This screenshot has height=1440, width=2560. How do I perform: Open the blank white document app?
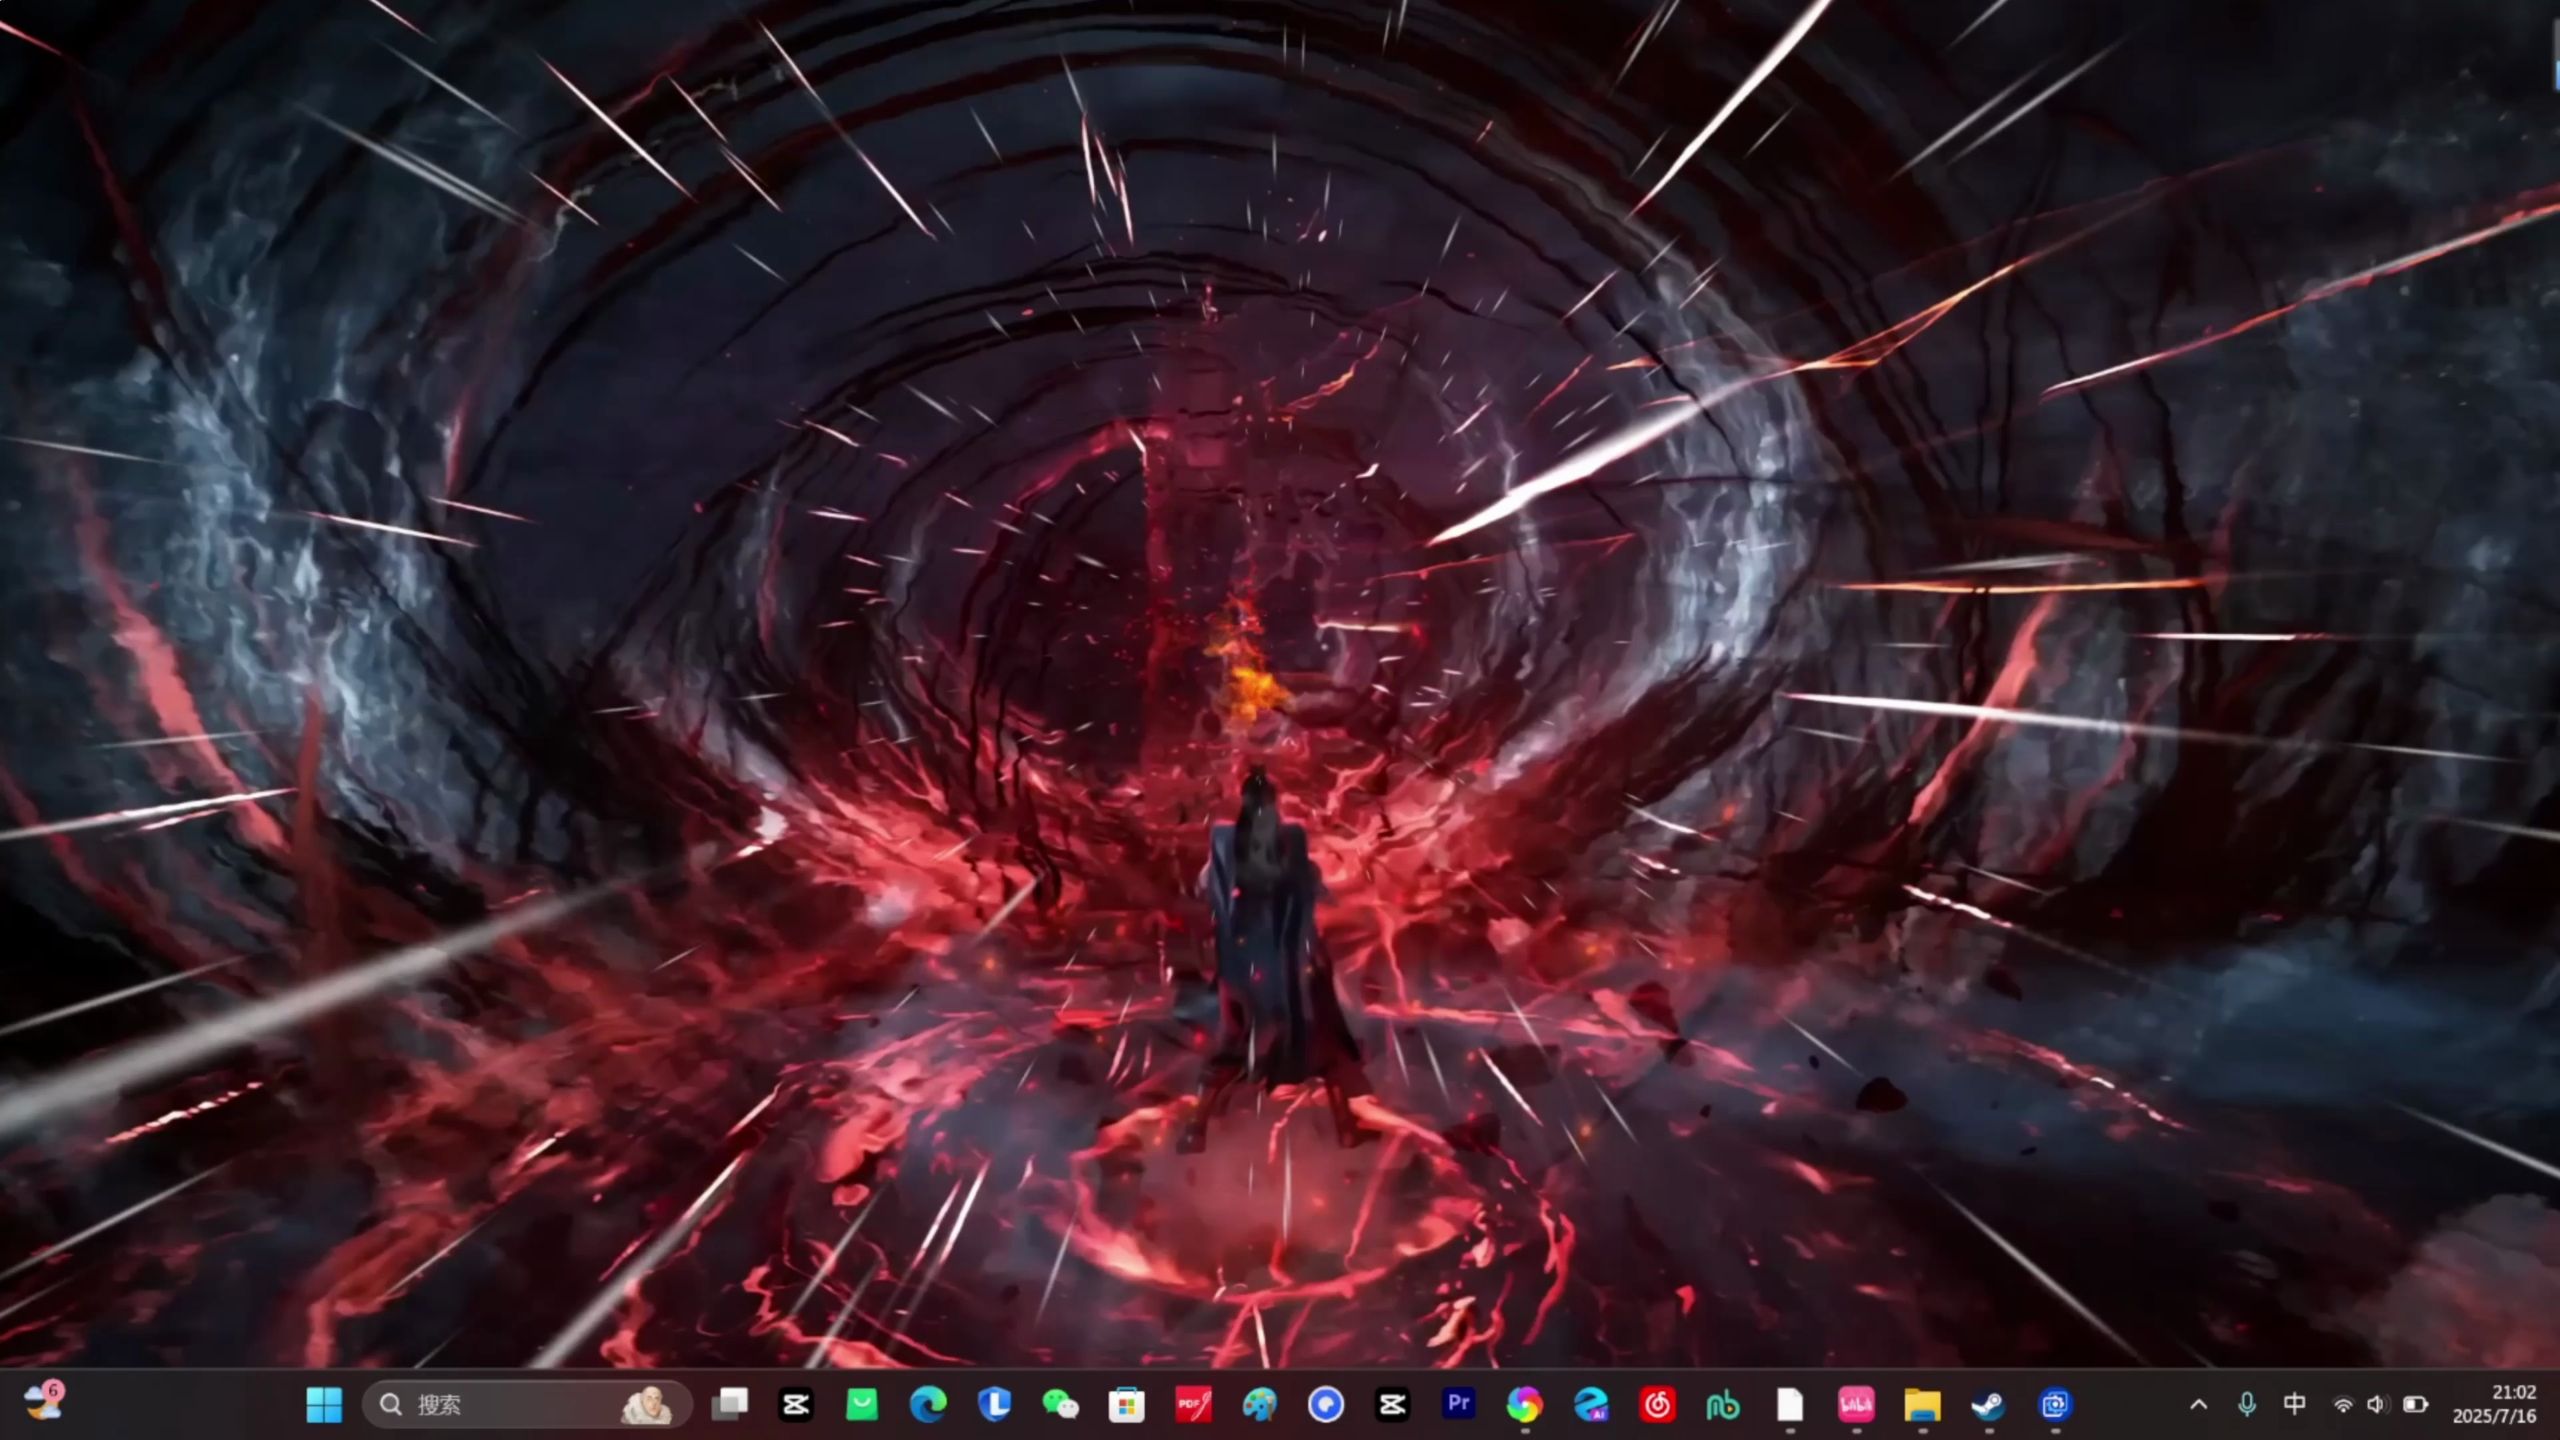1790,1405
